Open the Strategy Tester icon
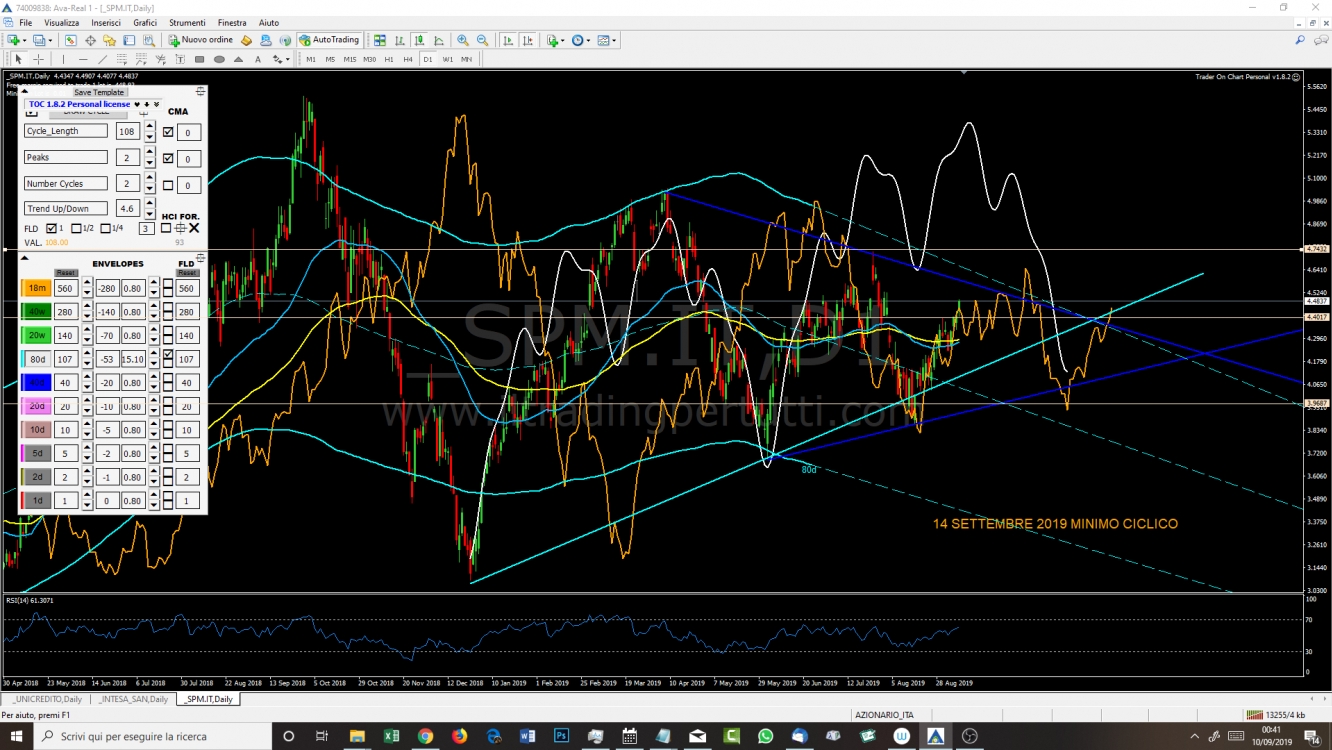The height and width of the screenshot is (750, 1332). (149, 40)
